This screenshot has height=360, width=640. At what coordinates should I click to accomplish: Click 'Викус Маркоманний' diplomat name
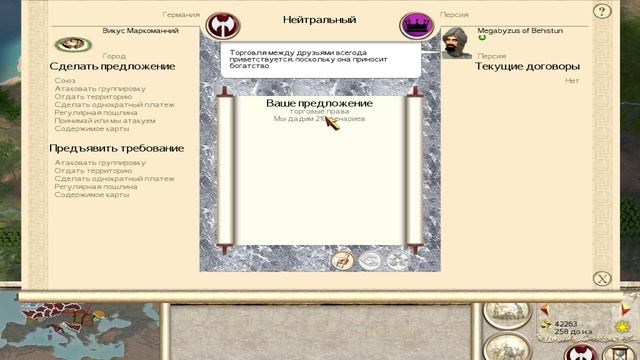point(140,31)
